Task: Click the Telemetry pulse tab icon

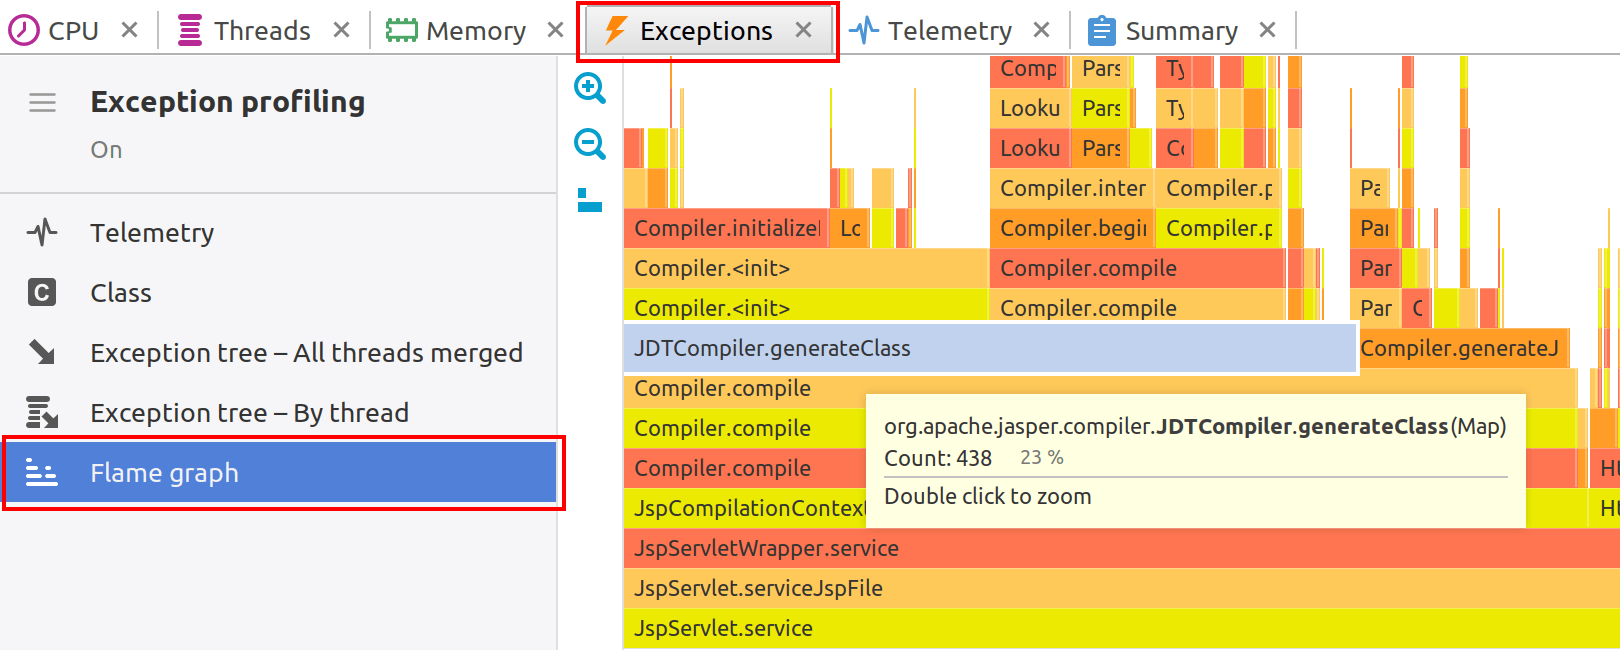Action: pos(864,31)
